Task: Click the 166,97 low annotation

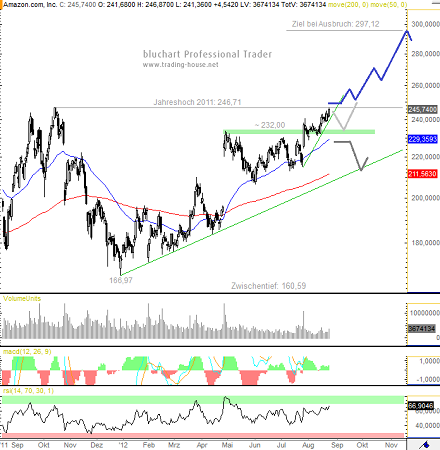Action: click(x=121, y=280)
